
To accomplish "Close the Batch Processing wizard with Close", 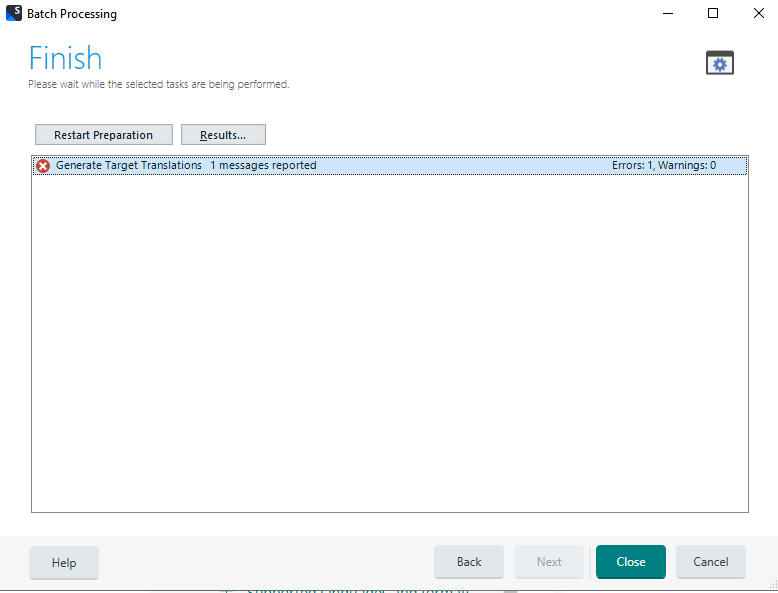I will click(x=631, y=562).
